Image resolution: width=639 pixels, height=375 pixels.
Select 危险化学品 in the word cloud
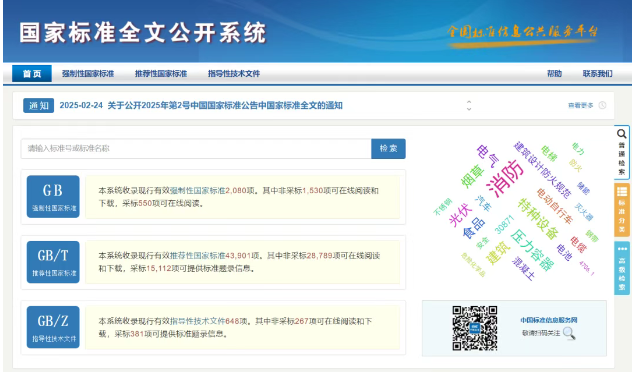pos(473,265)
